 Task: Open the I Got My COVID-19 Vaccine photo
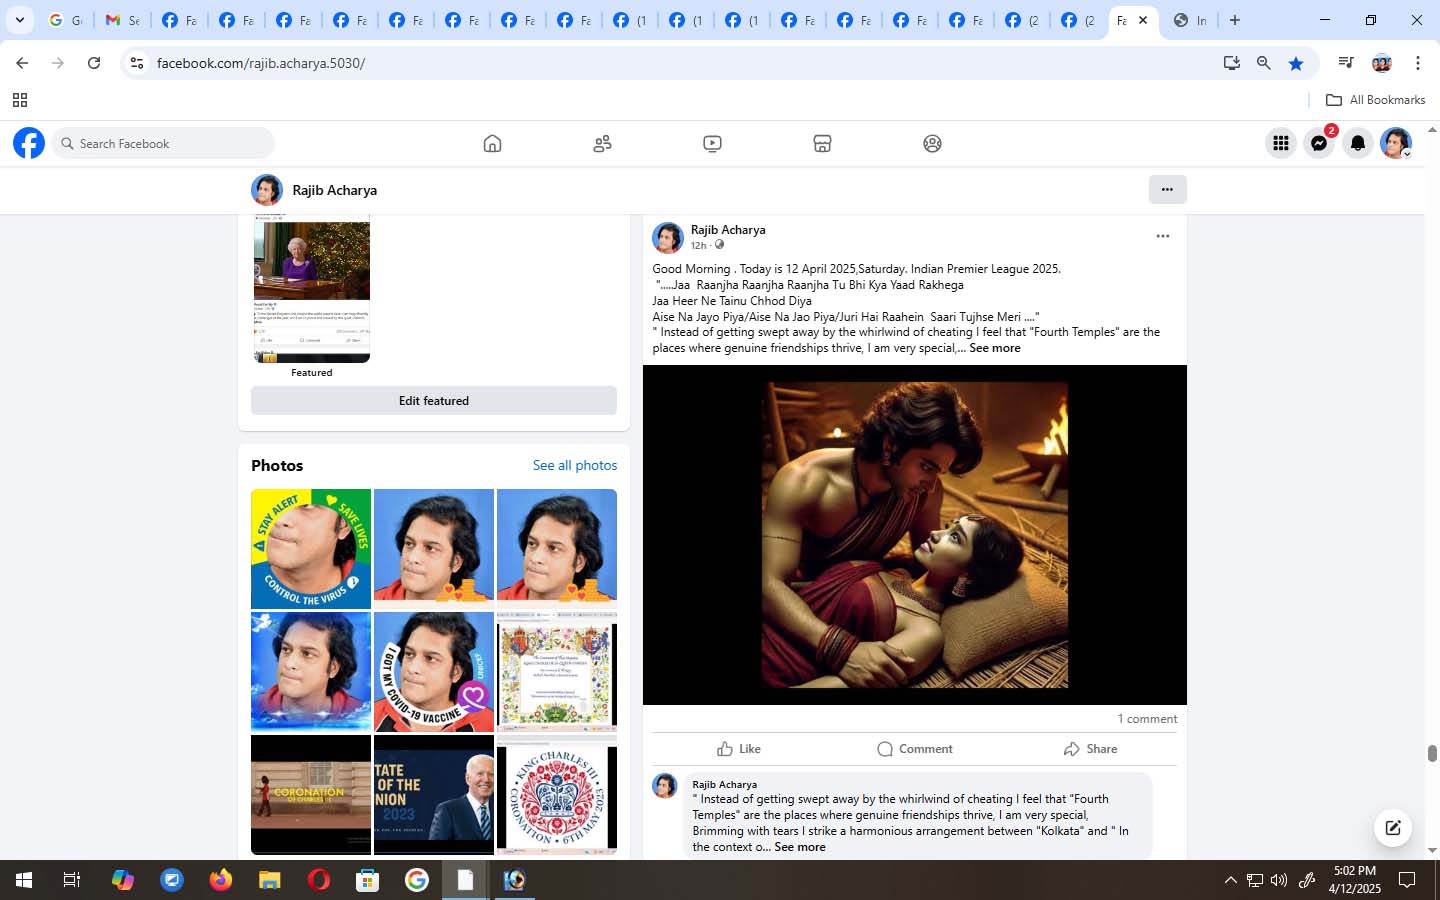click(434, 672)
